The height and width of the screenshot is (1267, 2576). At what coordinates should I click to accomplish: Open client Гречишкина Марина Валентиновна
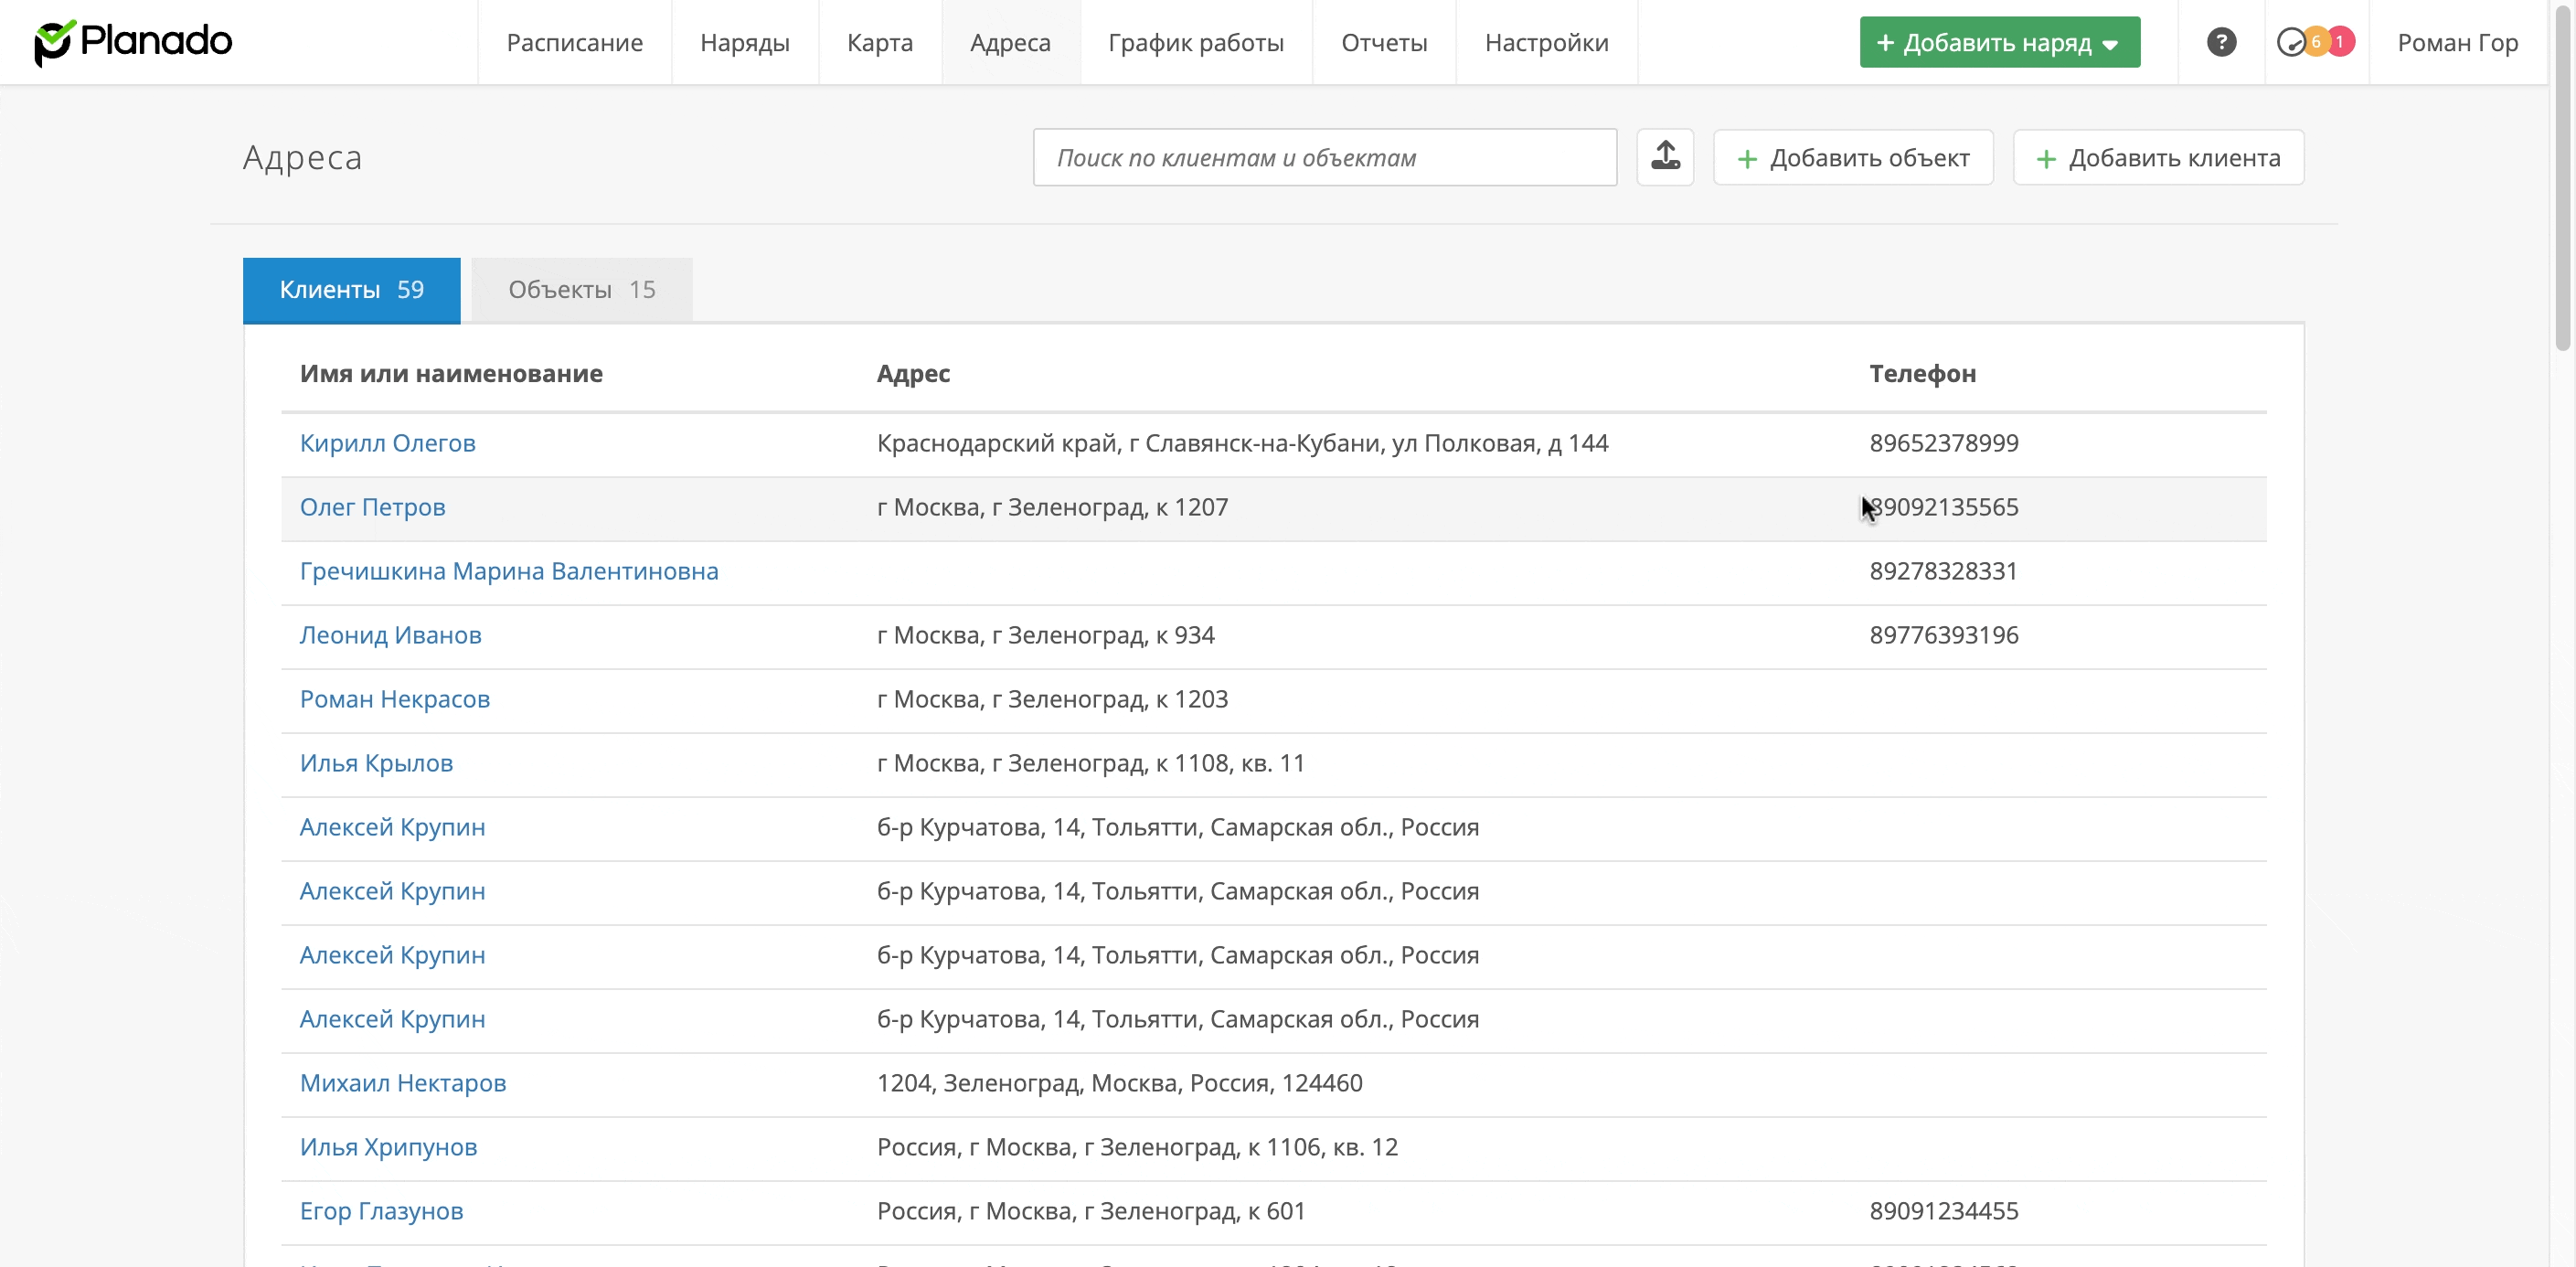509,571
